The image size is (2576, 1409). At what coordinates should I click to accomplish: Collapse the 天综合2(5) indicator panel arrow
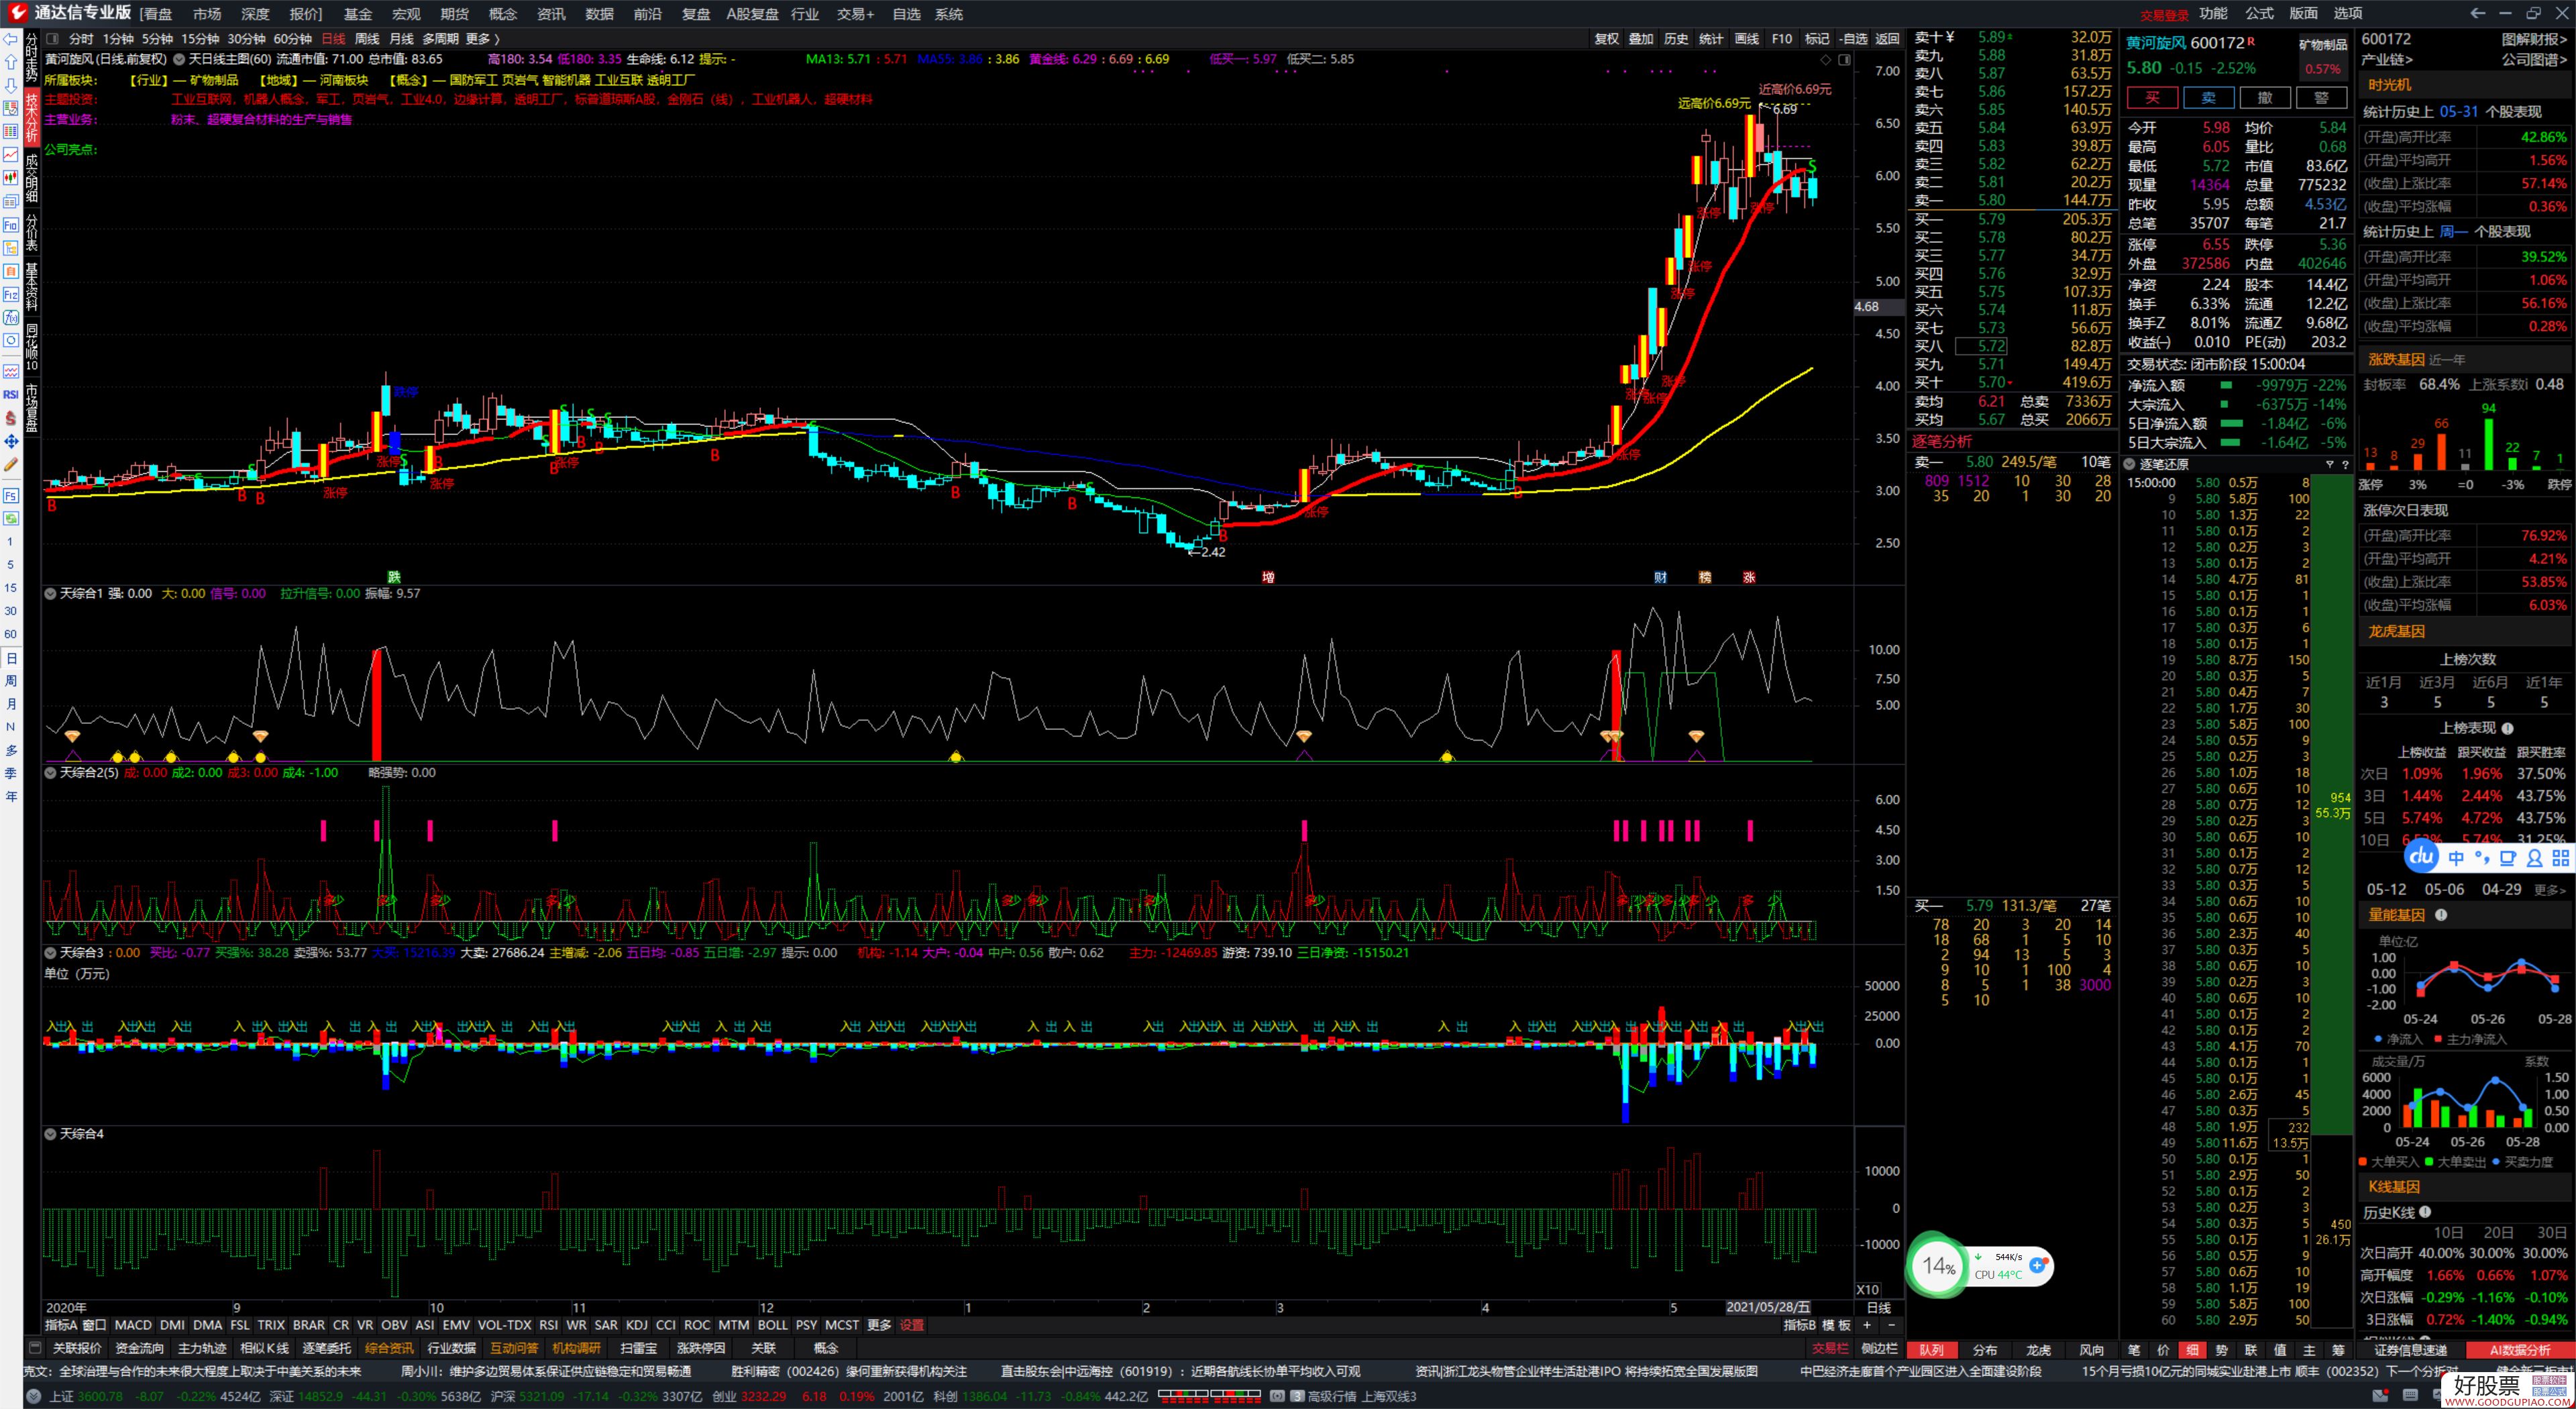click(x=50, y=773)
